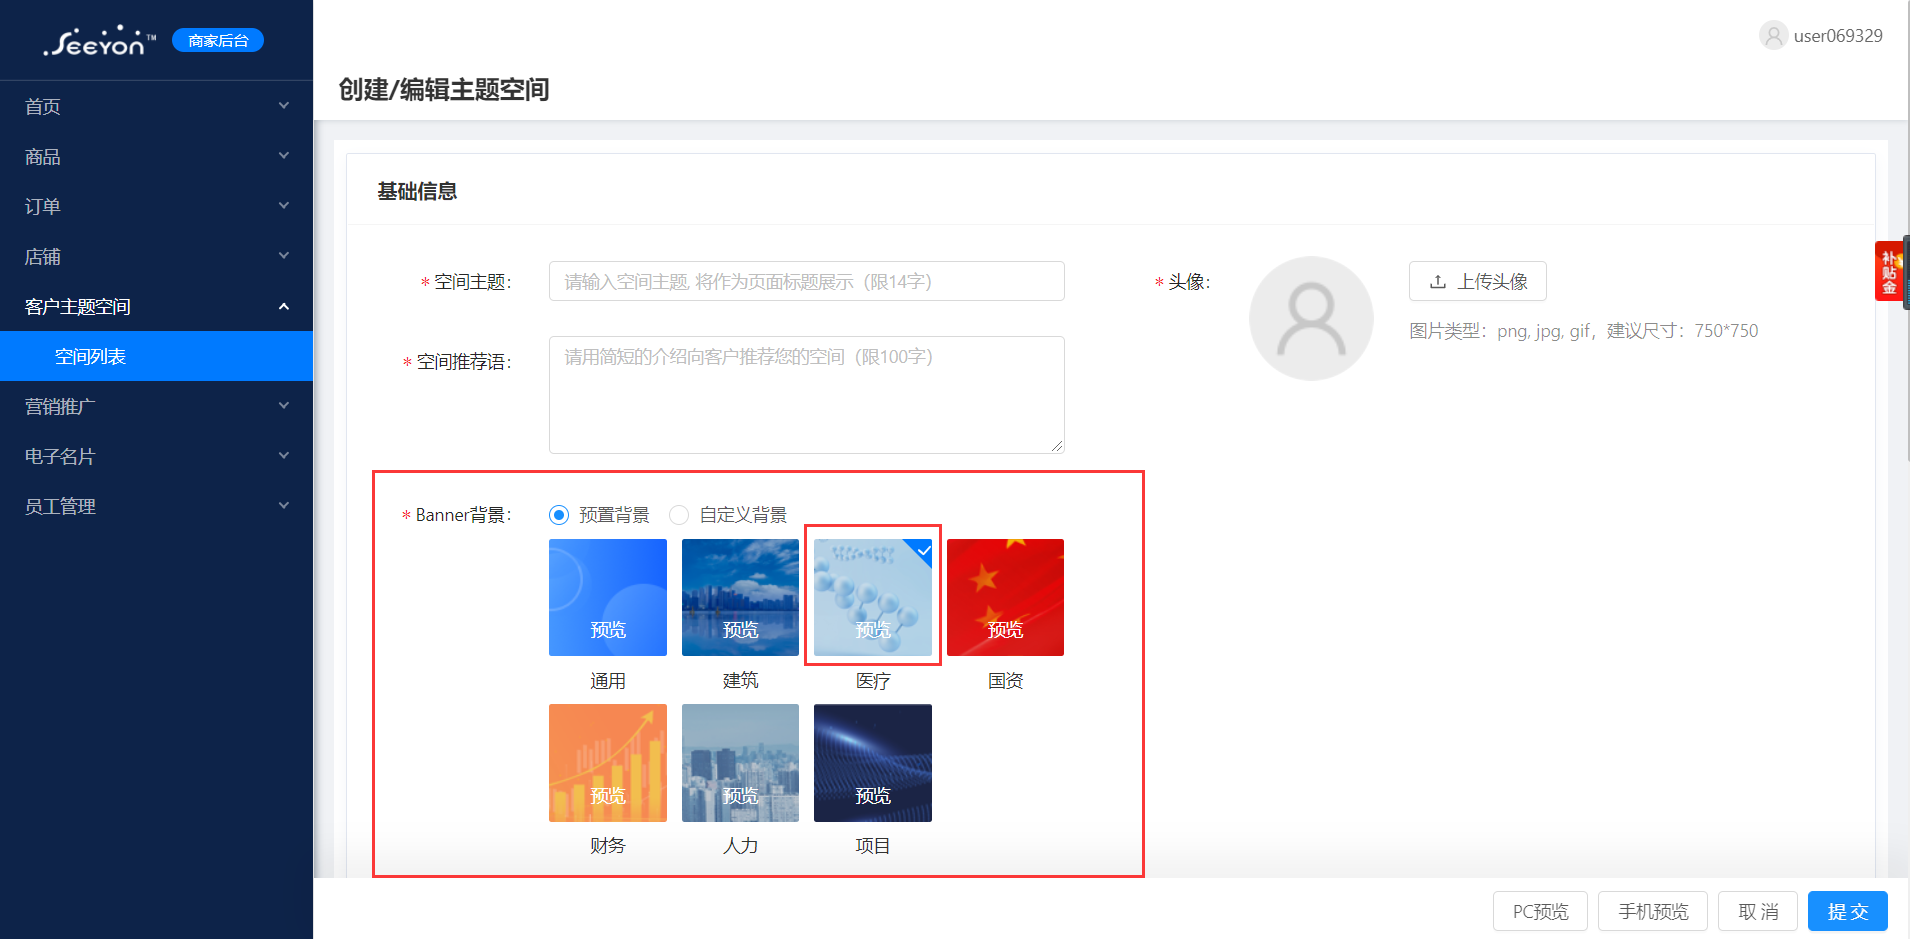Open the 商品 sidebar menu
Viewport: 1910px width, 939px height.
coord(156,156)
